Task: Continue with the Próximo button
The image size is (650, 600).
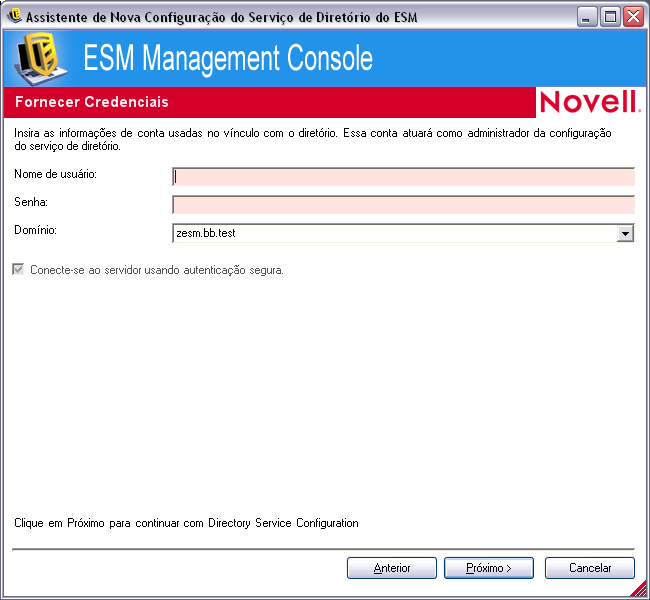Action: pos(489,568)
